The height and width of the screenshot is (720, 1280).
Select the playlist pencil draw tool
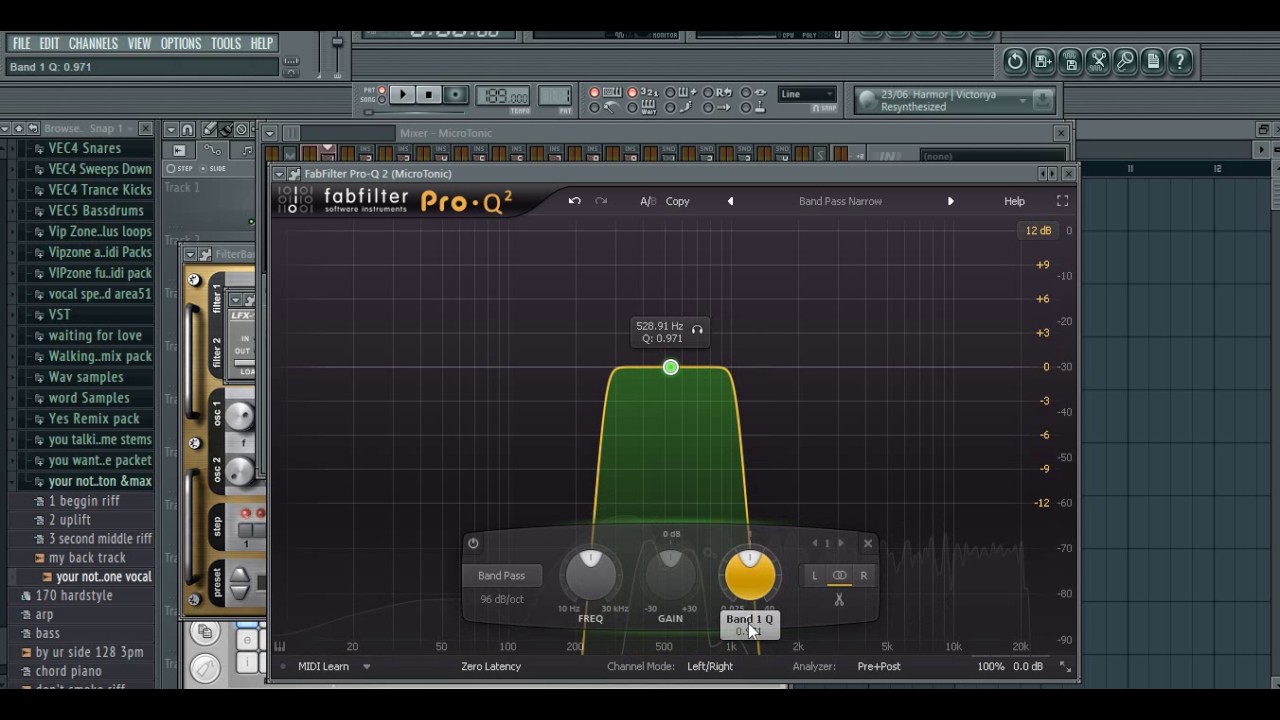[209, 130]
